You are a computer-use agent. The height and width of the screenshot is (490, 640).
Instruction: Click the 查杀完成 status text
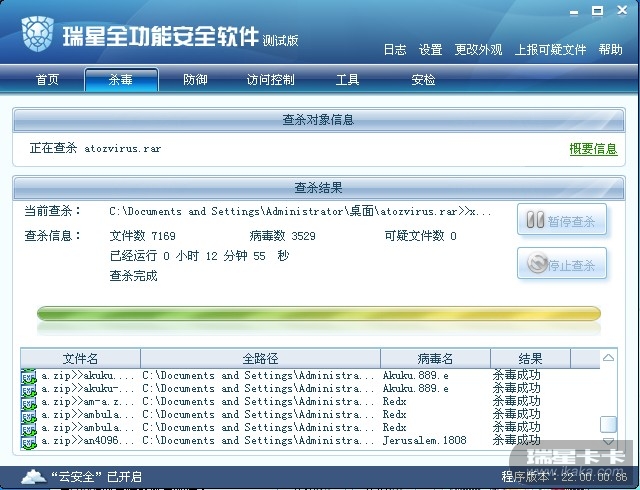coord(133,276)
